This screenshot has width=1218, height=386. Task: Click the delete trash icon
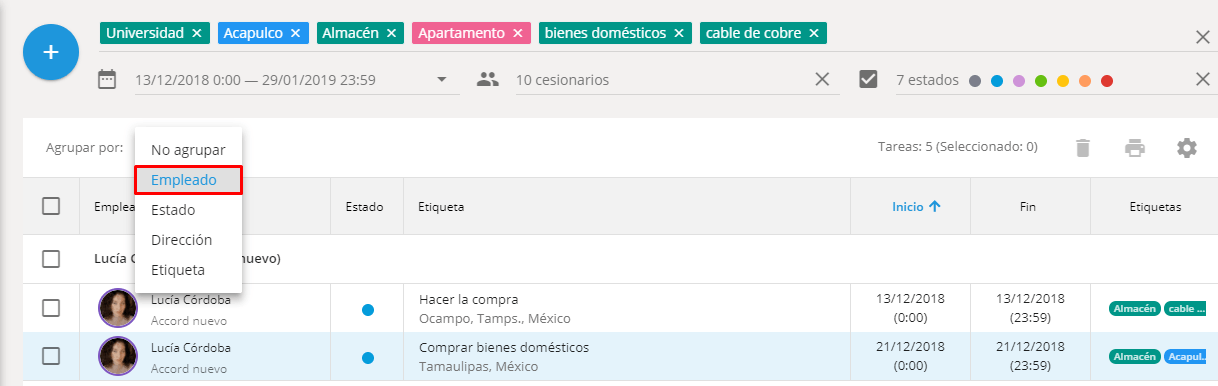pyautogui.click(x=1082, y=148)
